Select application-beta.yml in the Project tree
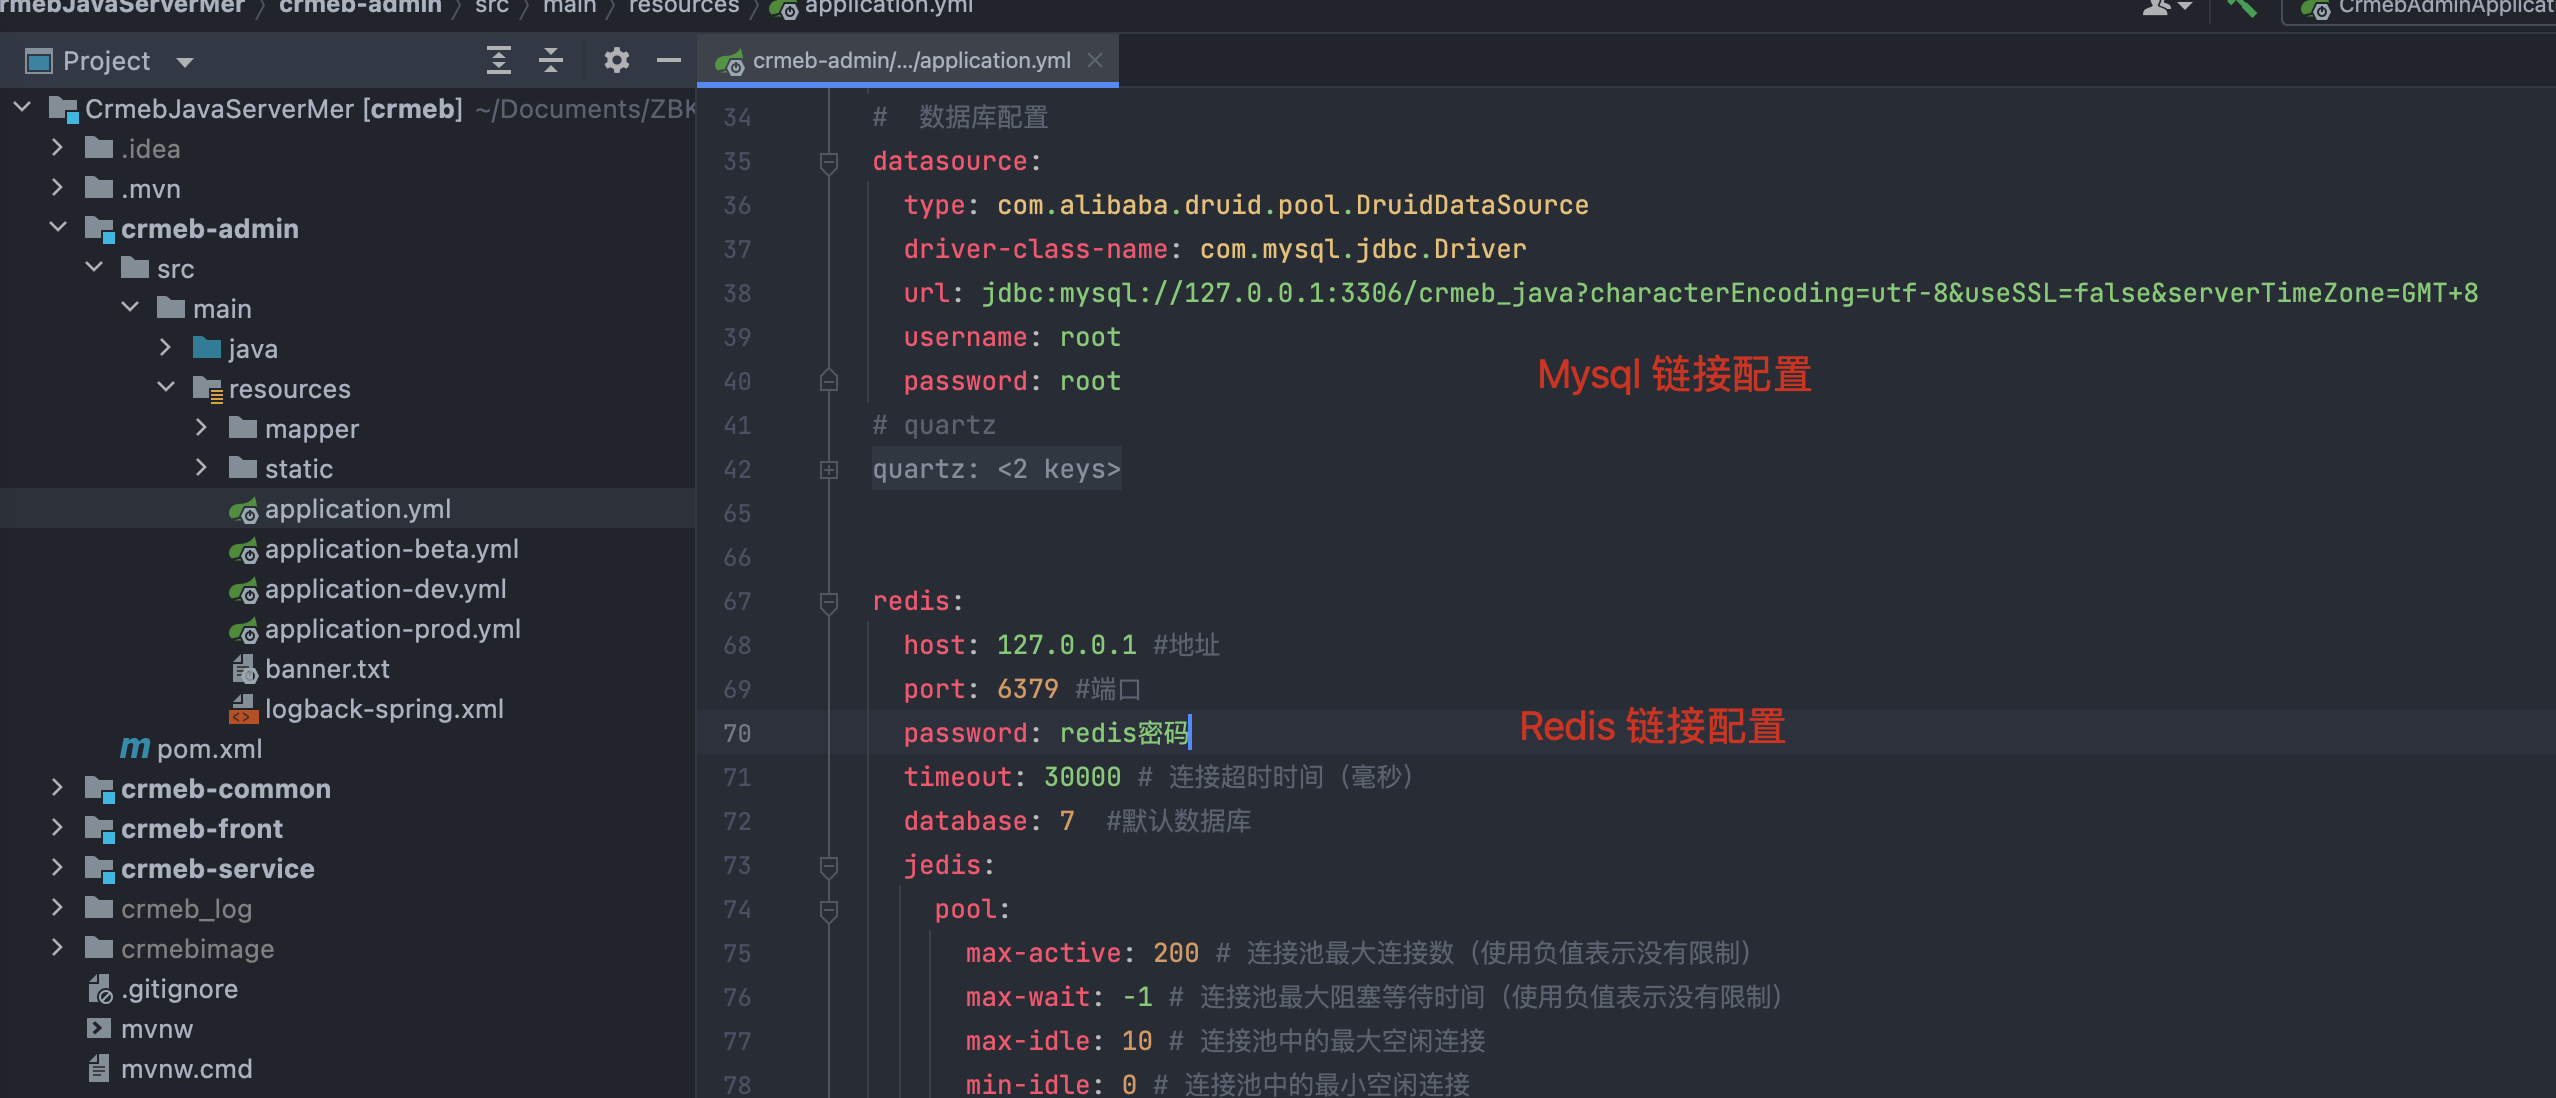 390,549
